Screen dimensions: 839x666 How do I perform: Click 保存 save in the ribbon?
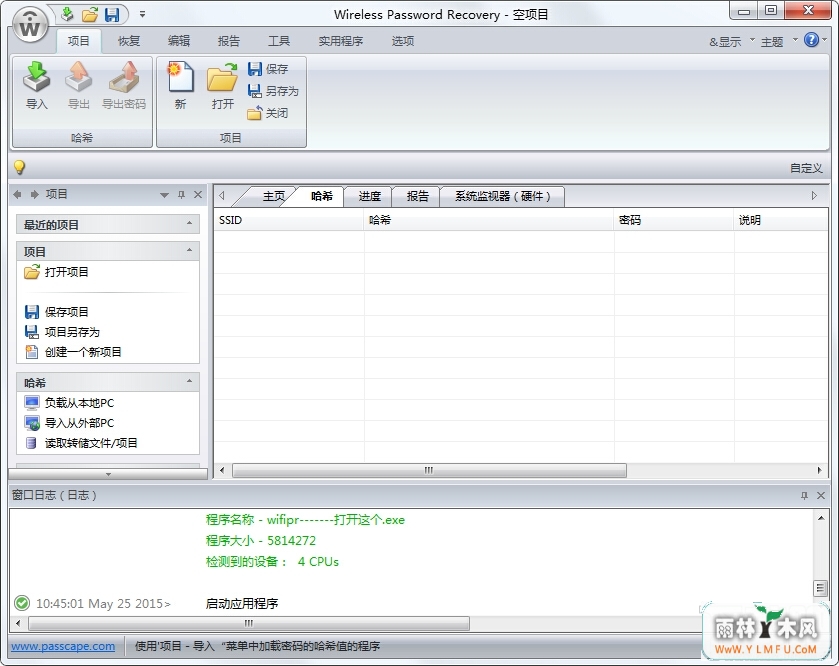[x=268, y=69]
